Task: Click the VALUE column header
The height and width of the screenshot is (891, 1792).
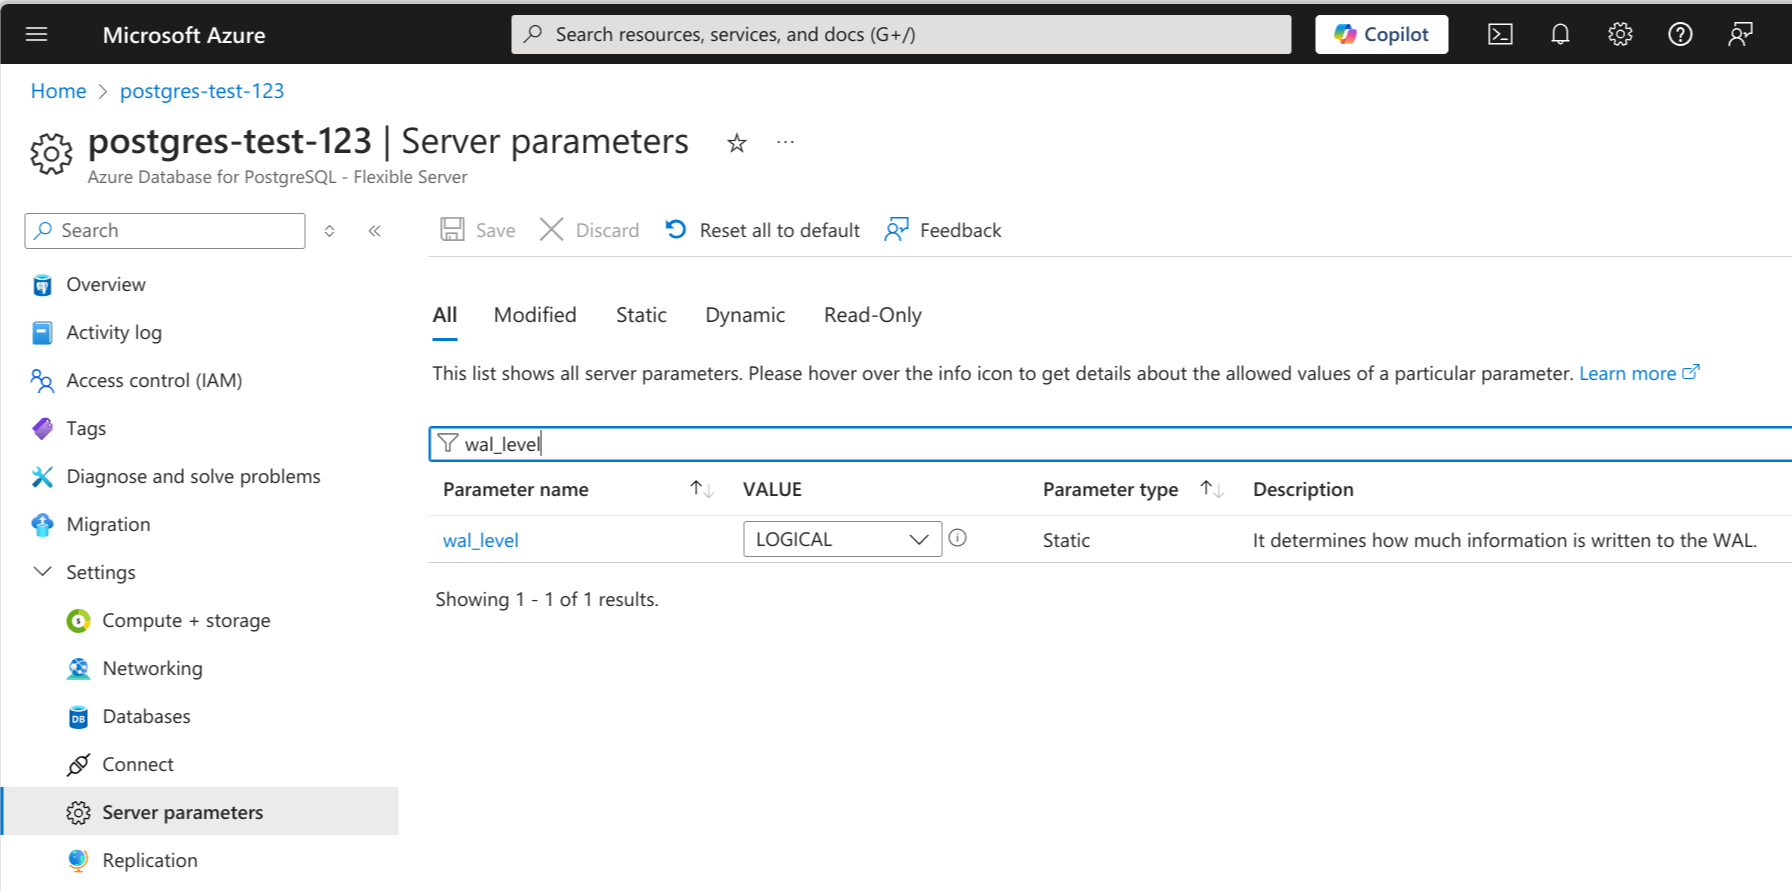Action: [x=772, y=489]
